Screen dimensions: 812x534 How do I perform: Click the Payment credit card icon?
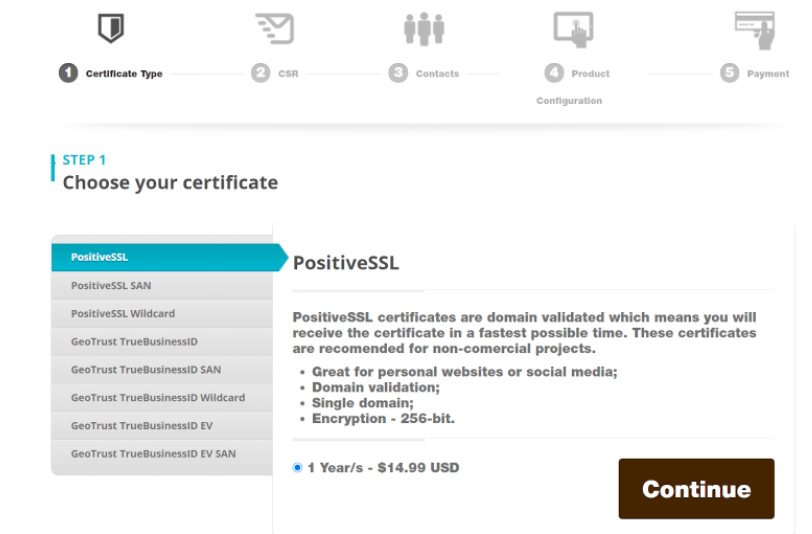tap(754, 29)
